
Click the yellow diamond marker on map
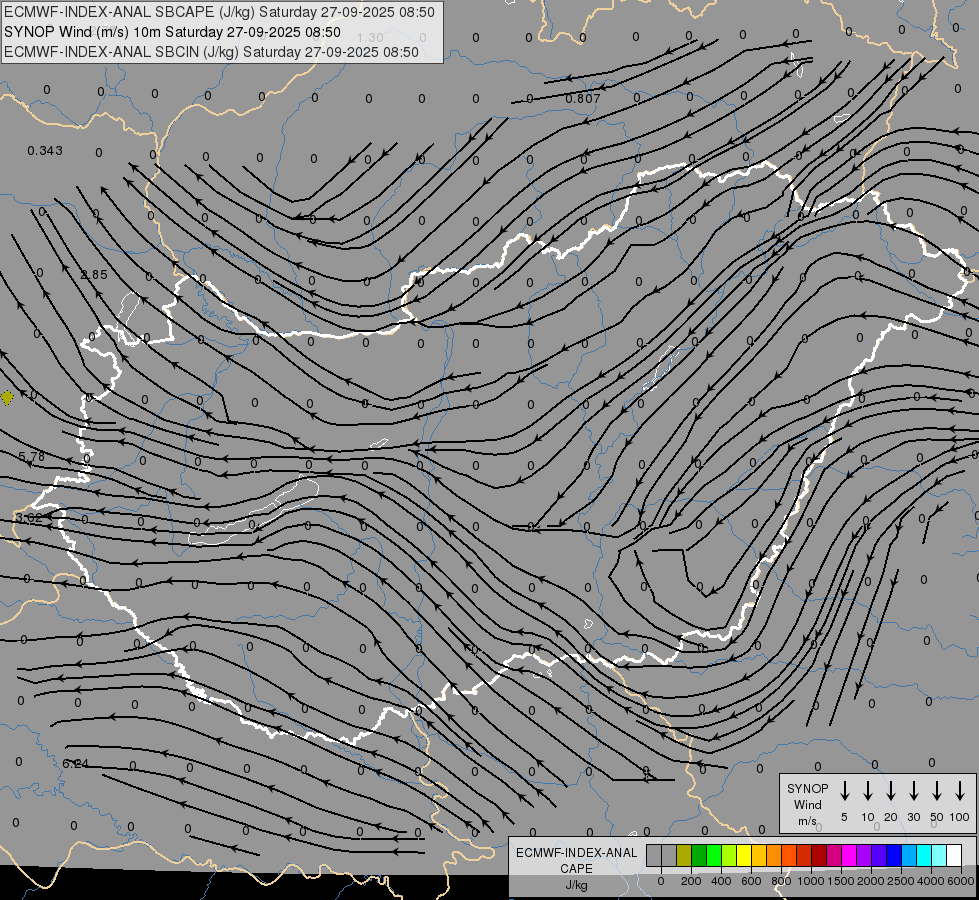7,397
